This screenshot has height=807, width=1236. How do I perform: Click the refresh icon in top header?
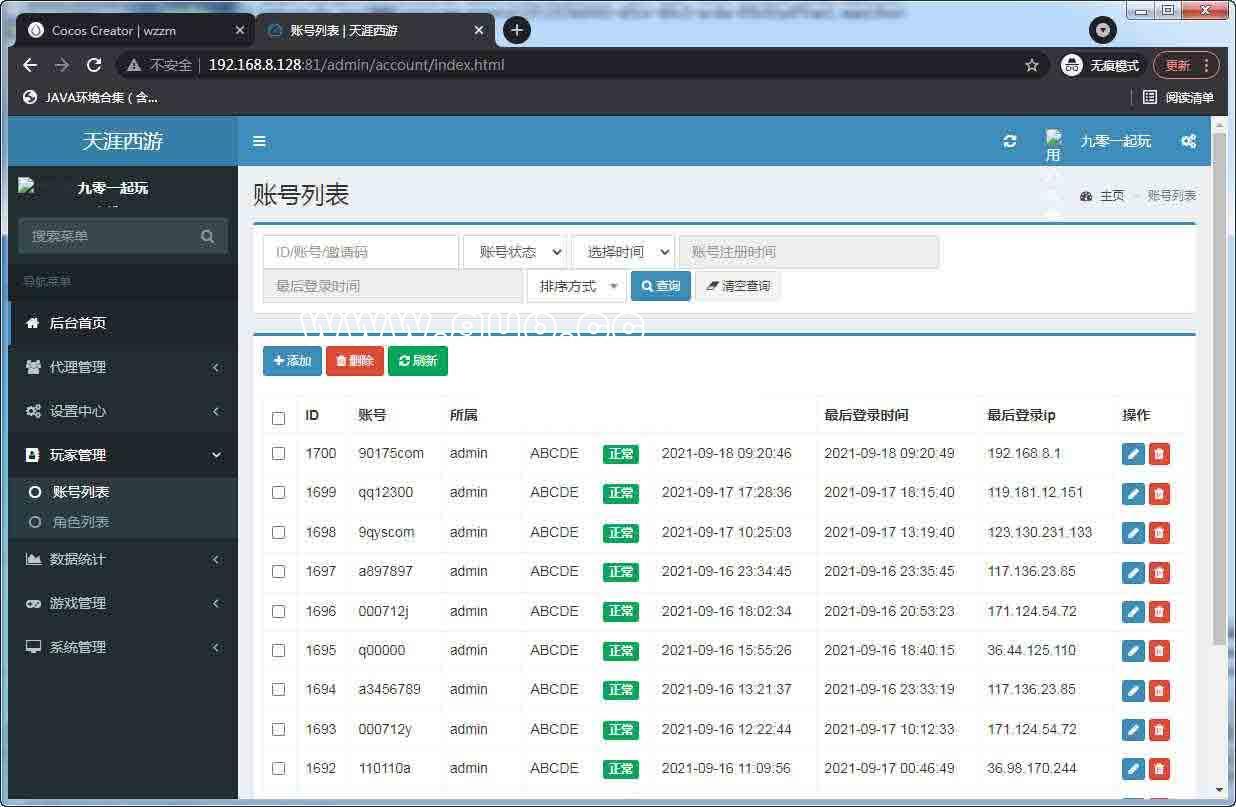[1010, 141]
